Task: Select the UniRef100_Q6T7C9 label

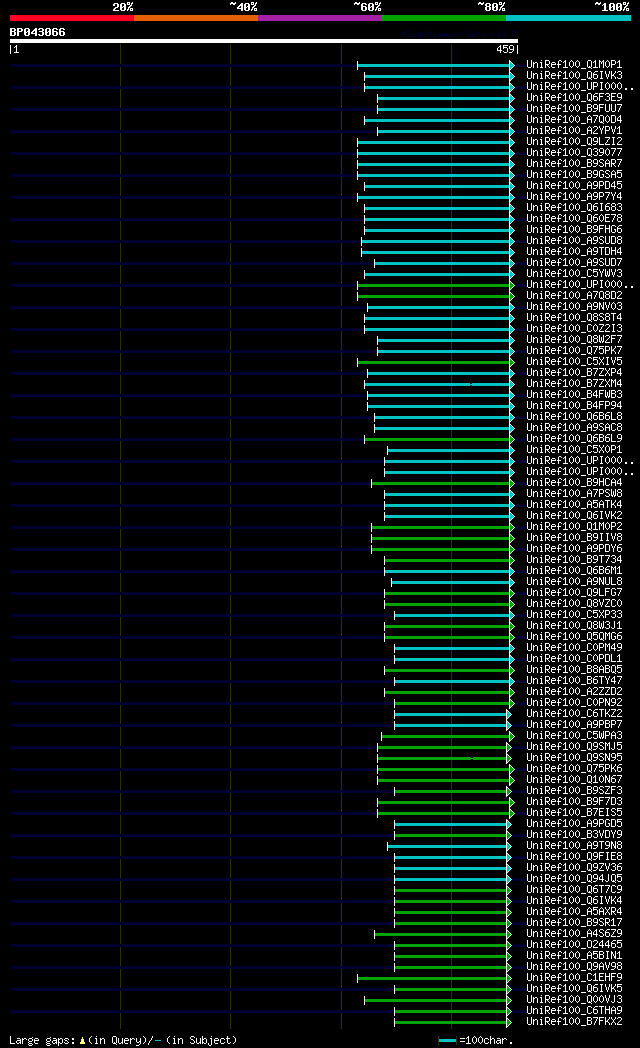Action: click(574, 890)
